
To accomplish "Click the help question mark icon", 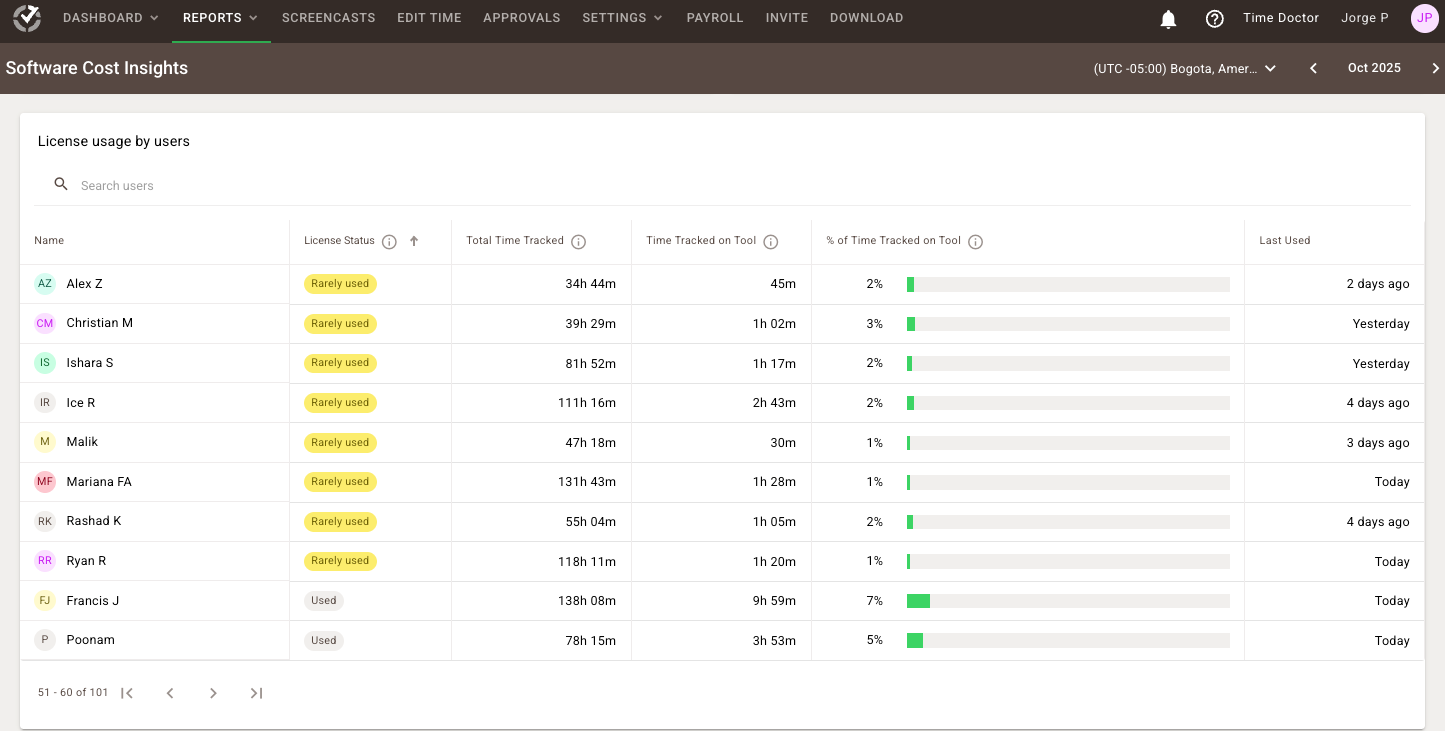I will pyautogui.click(x=1215, y=19).
